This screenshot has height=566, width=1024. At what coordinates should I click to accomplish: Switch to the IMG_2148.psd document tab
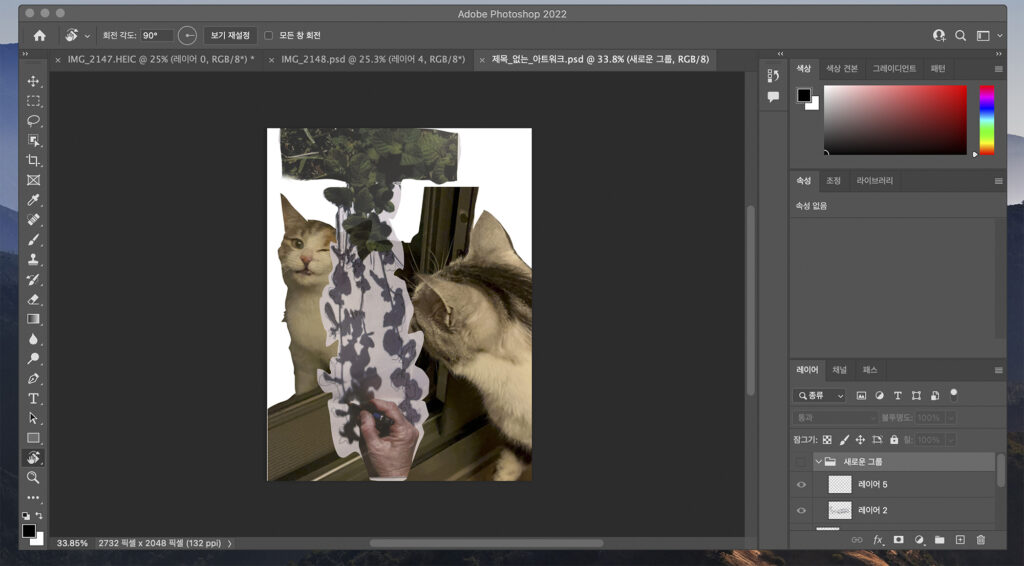click(x=372, y=60)
